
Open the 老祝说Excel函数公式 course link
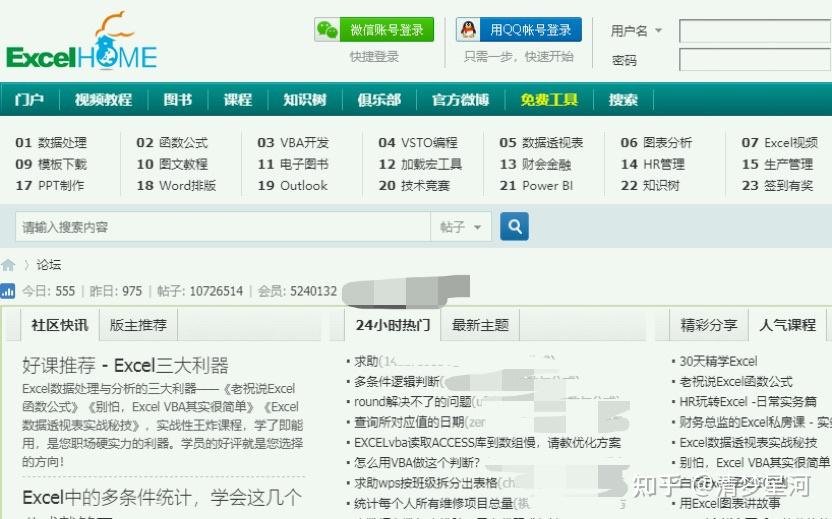click(735, 381)
